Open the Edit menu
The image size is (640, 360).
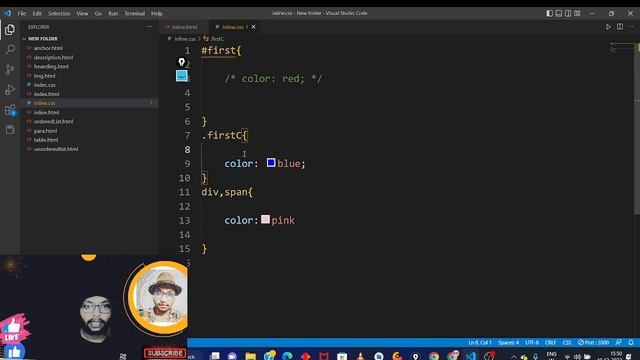pyautogui.click(x=37, y=13)
